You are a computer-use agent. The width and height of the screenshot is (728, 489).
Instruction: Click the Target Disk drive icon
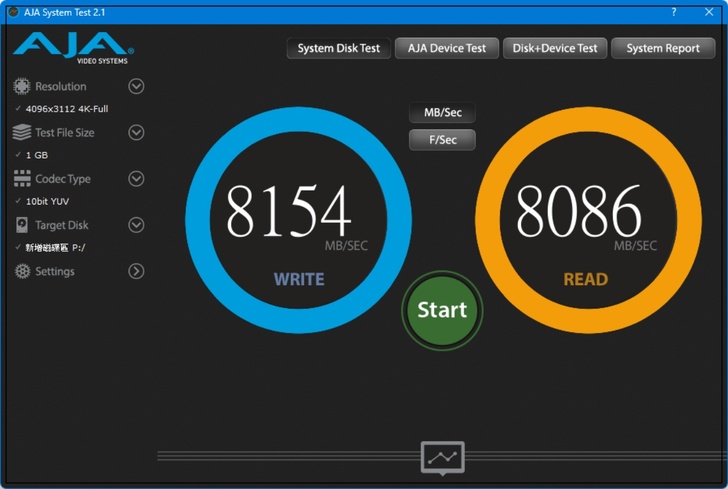(22, 225)
